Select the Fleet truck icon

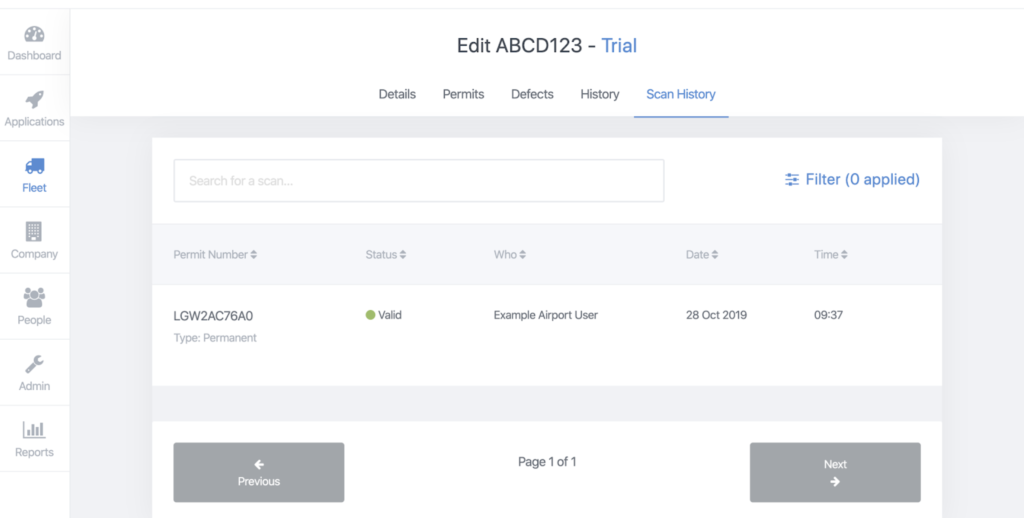click(34, 166)
